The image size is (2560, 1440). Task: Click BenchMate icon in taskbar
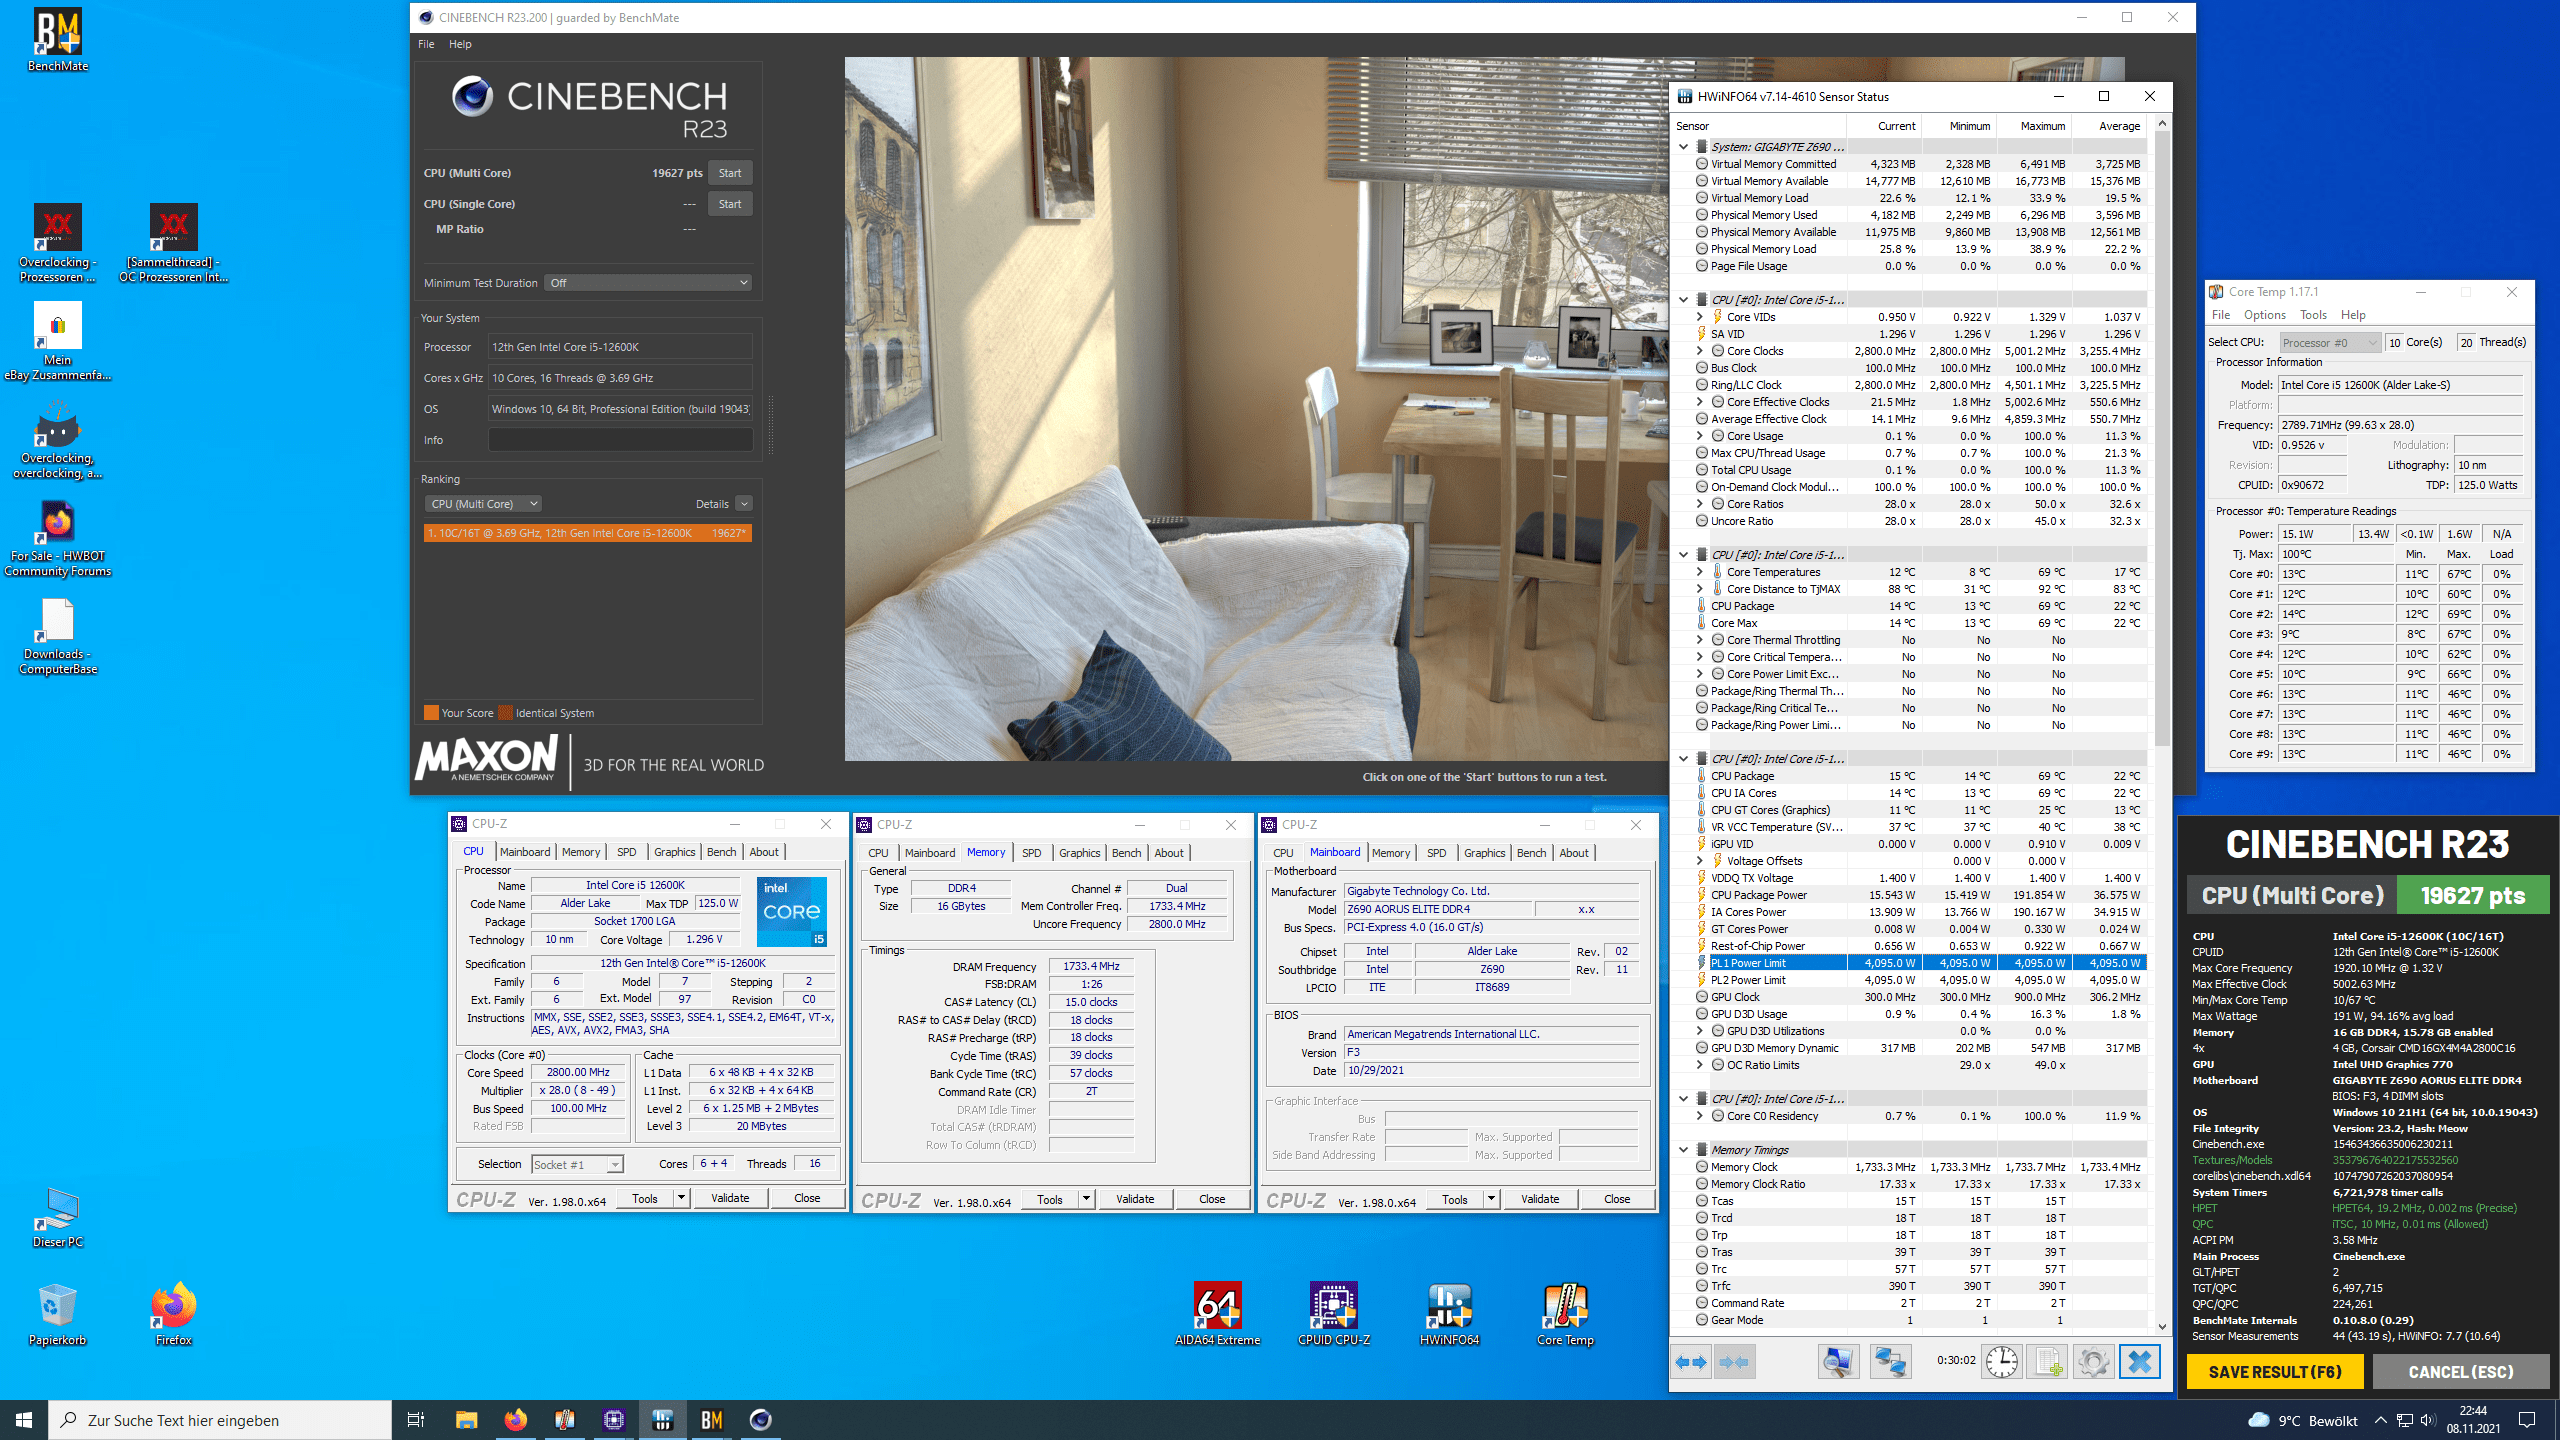tap(711, 1420)
